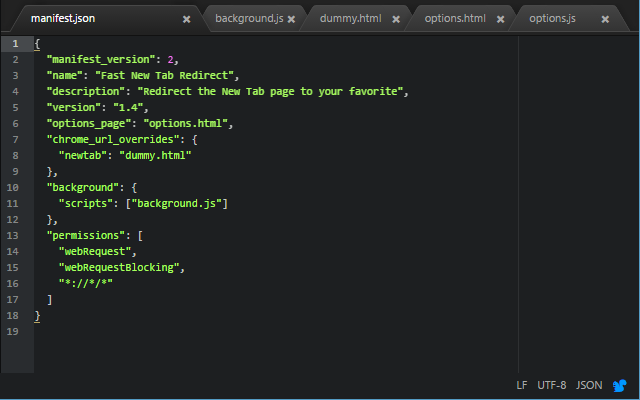
Task: Close the options.html tab
Action: point(500,19)
